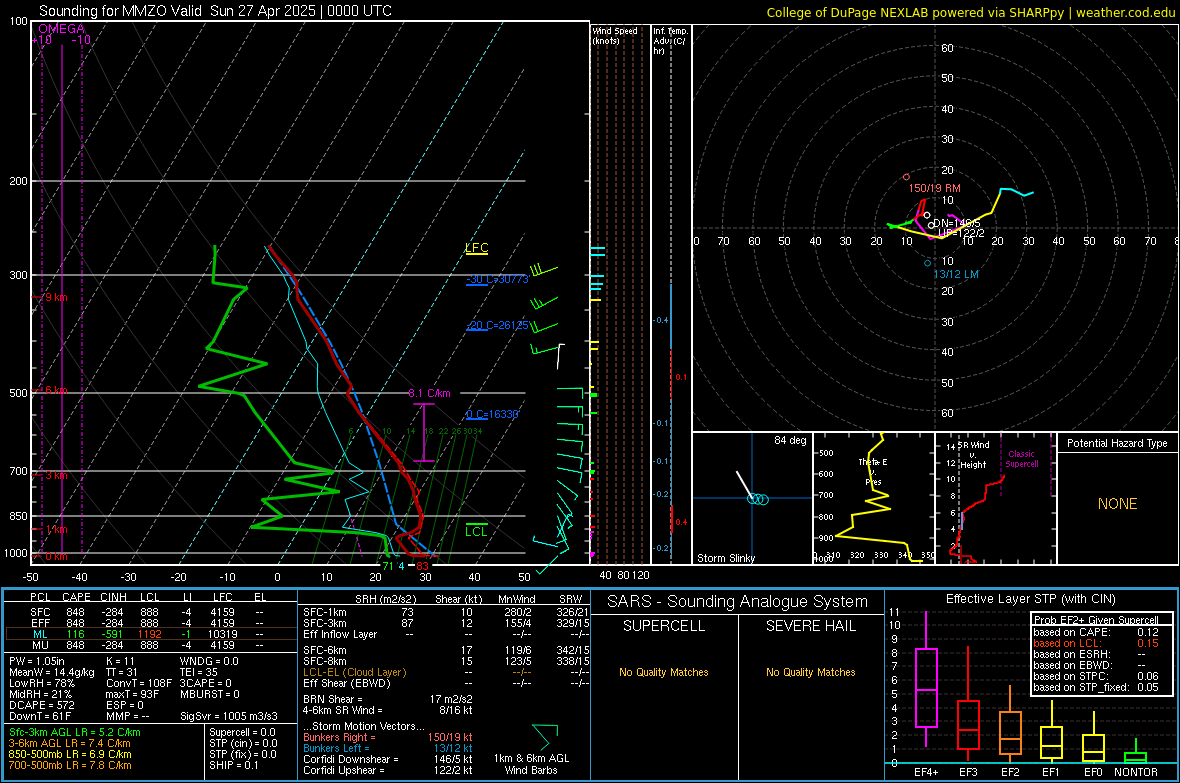Click the red surface temperature value 83
Viewport: 1180px width, 783px height.
tap(422, 566)
